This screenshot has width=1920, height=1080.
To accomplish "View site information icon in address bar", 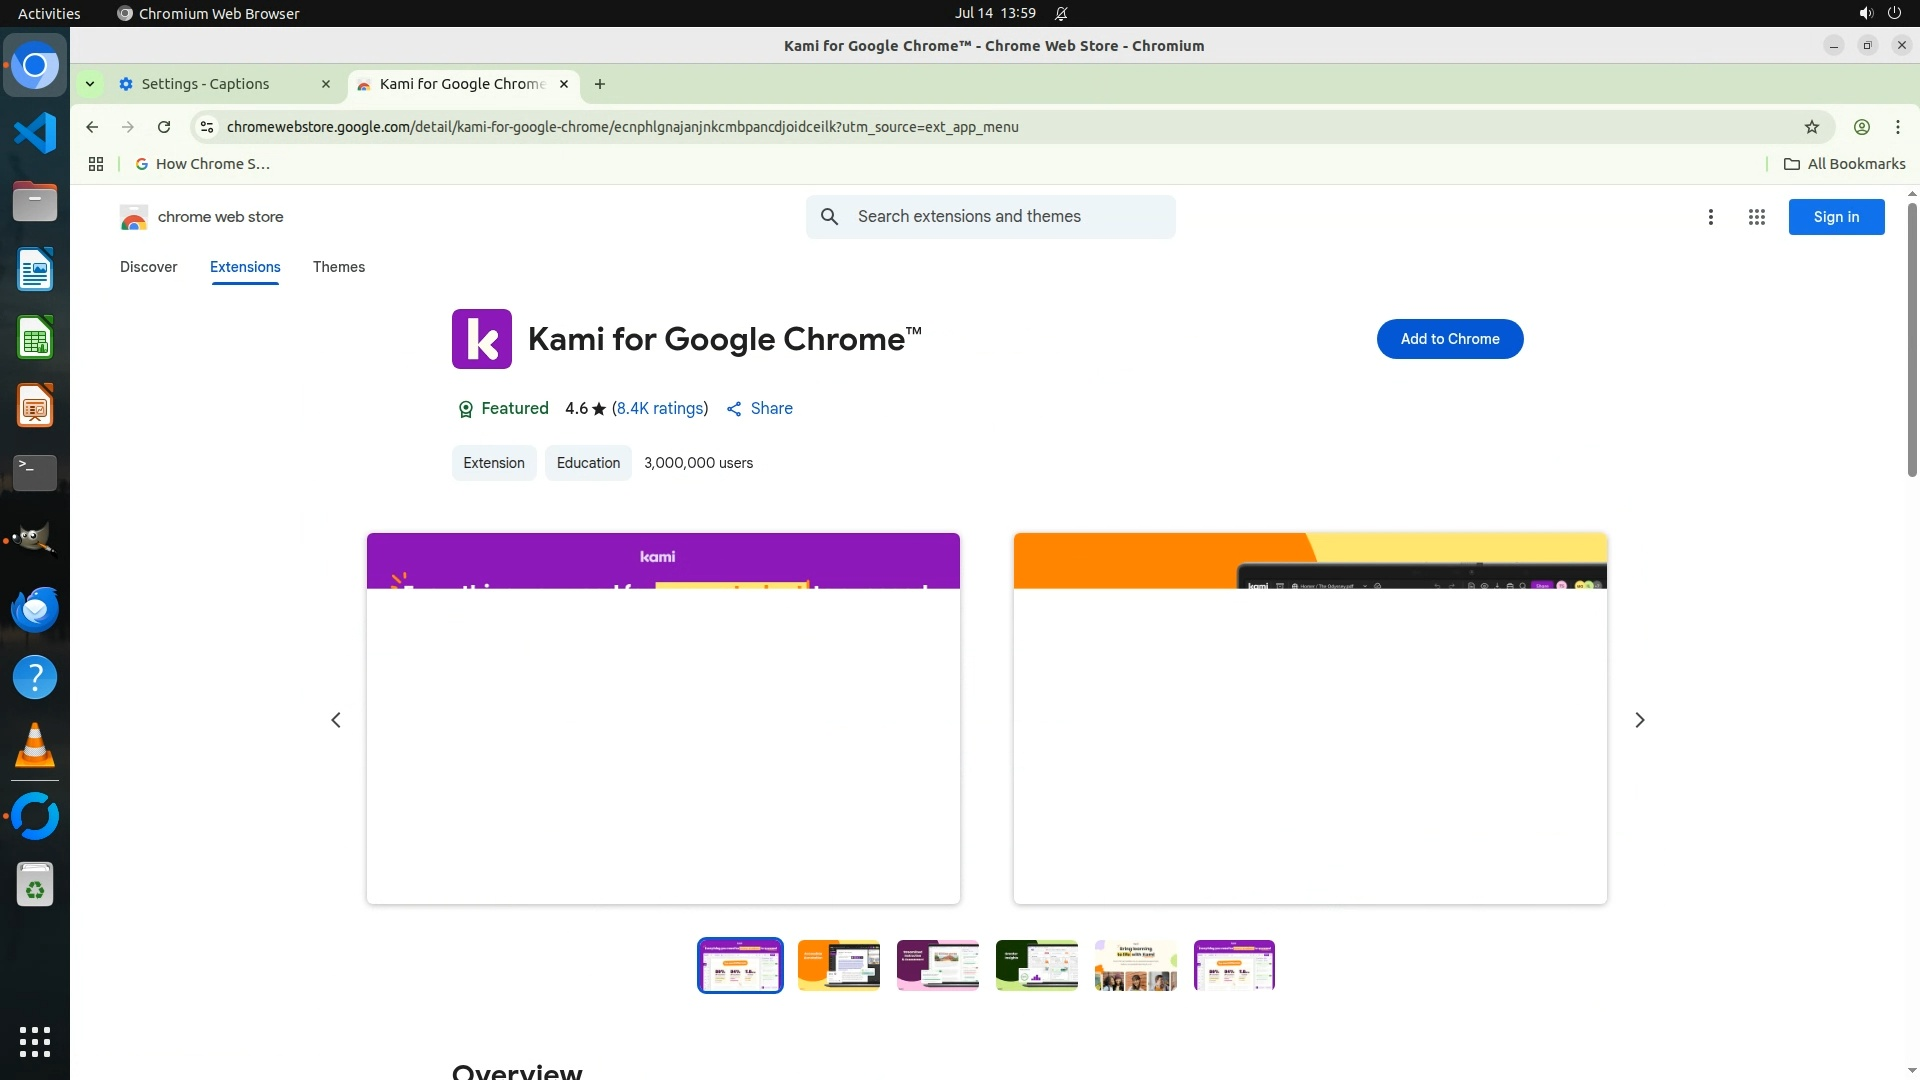I will click(207, 127).
